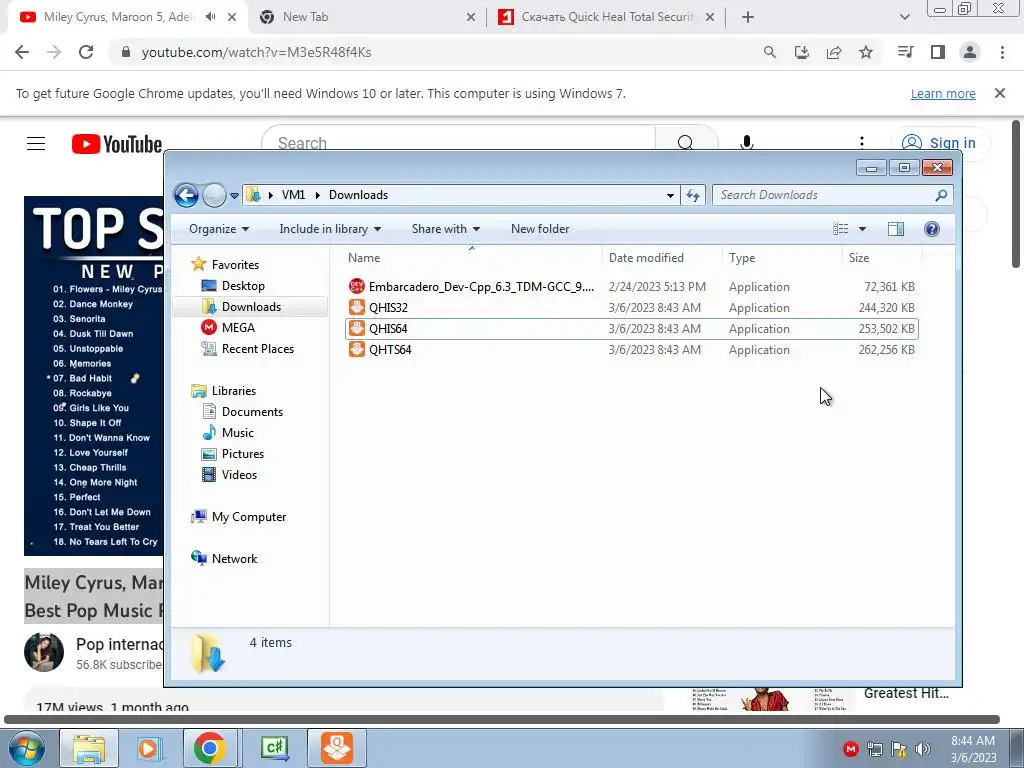Open Share with menu
This screenshot has width=1024, height=768.
pos(446,229)
